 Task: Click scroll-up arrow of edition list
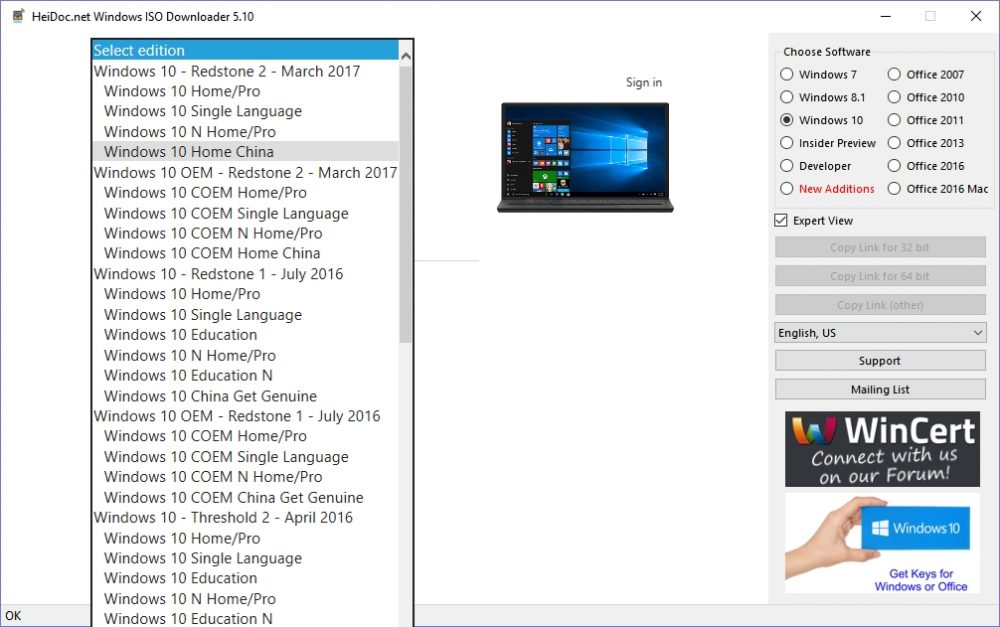[406, 52]
